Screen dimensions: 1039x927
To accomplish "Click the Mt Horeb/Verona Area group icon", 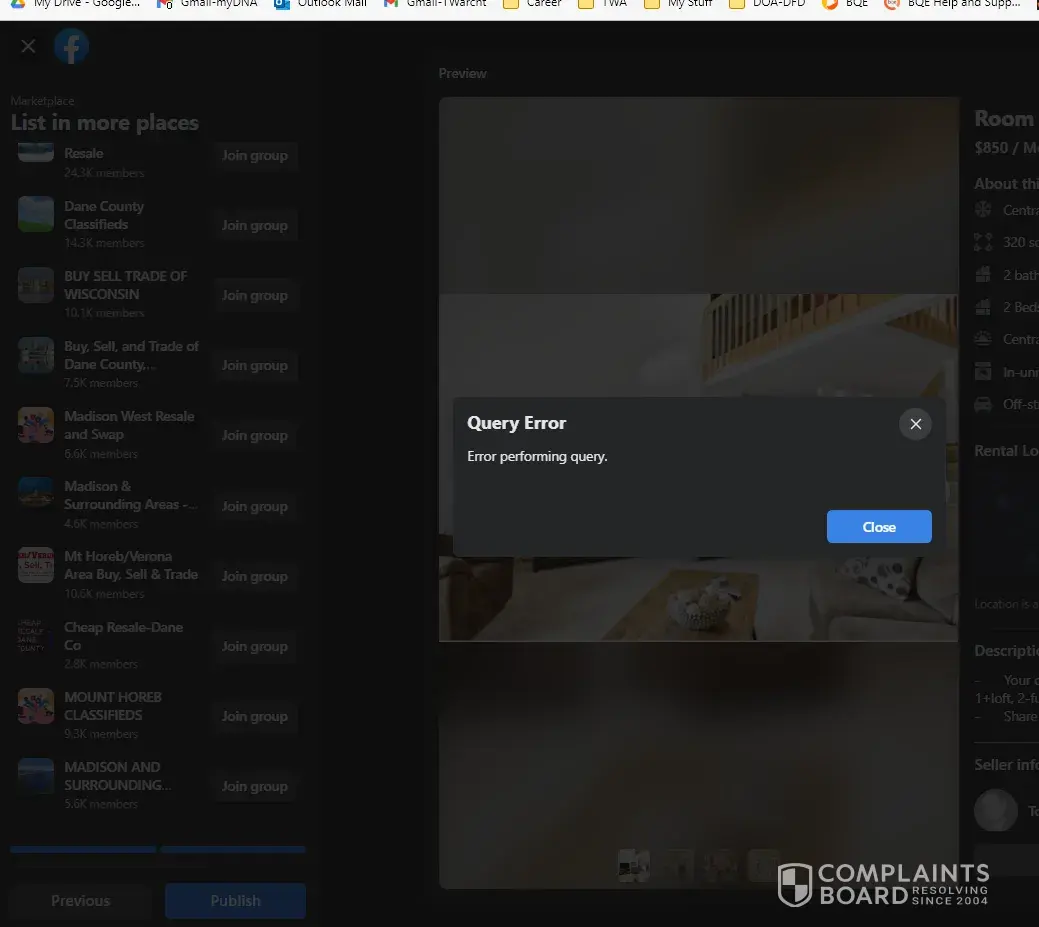I will pos(36,565).
